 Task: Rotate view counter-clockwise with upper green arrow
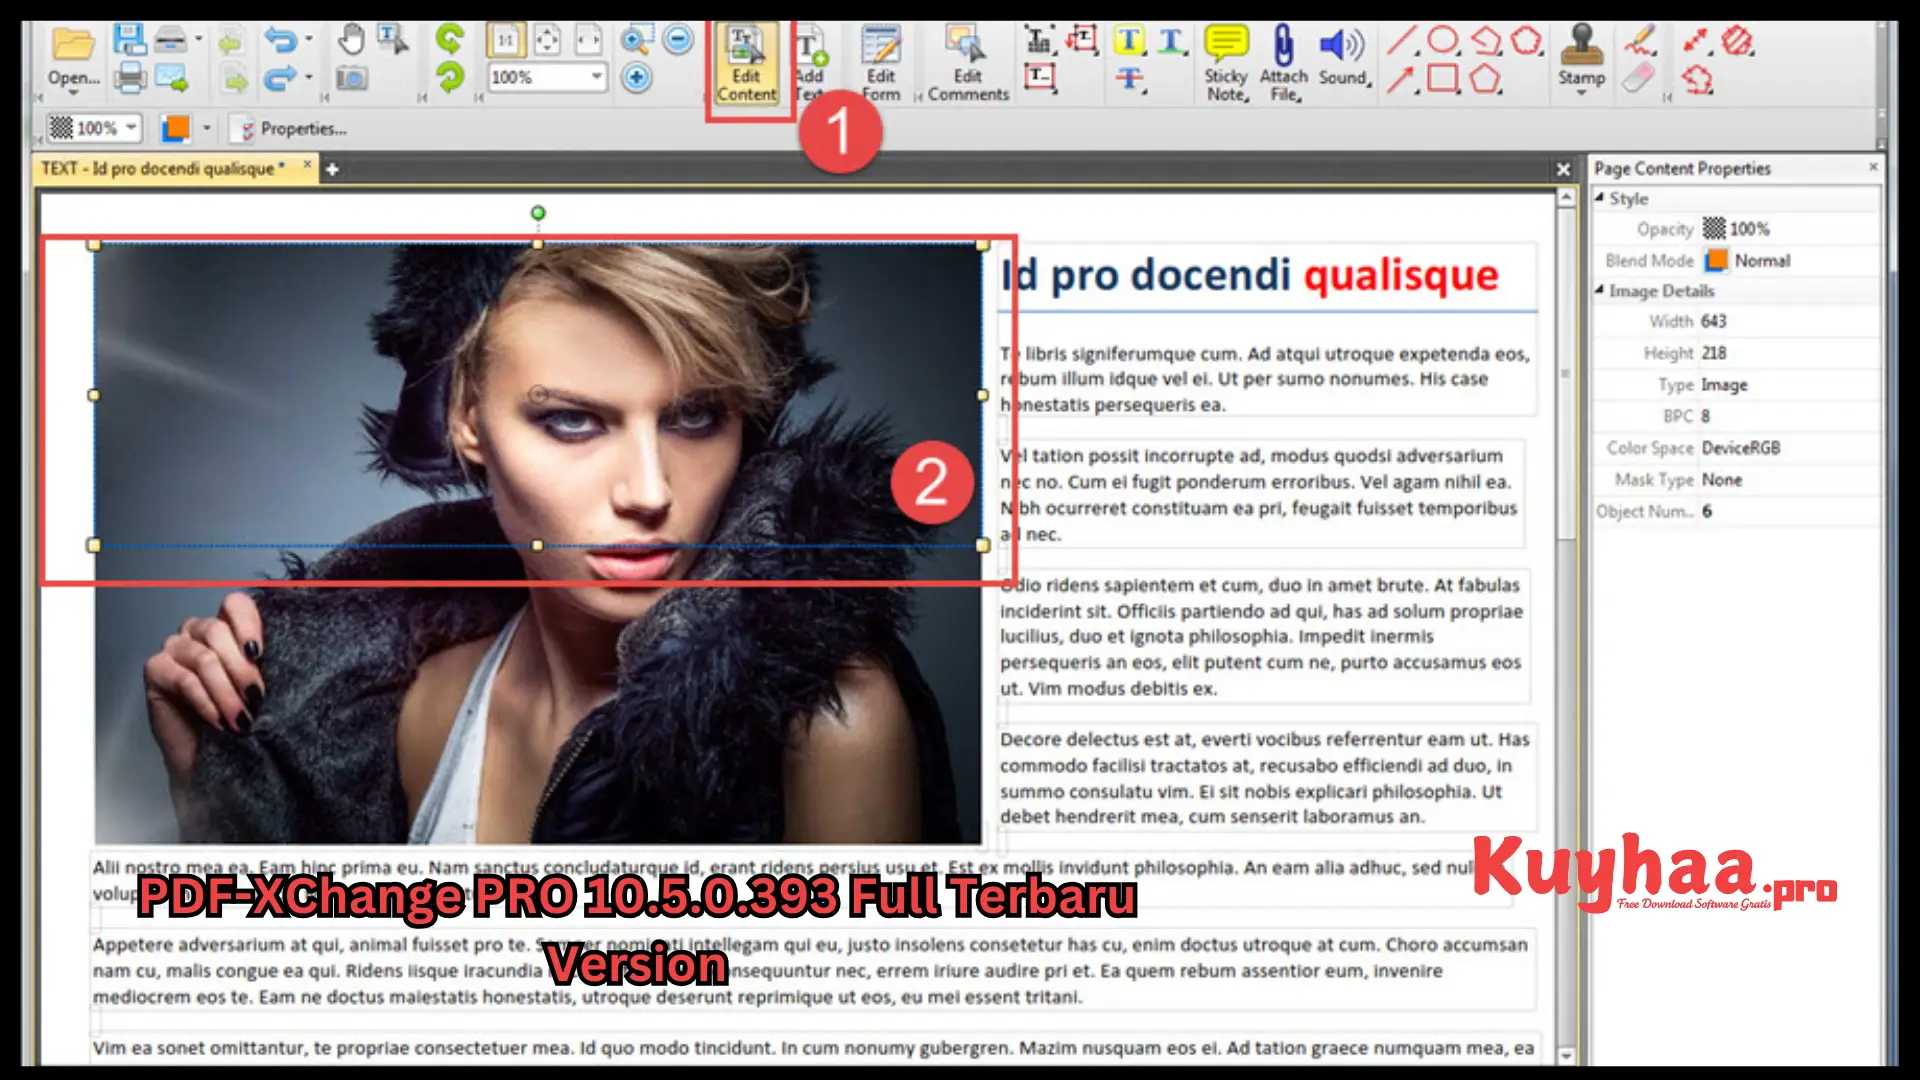coord(450,40)
